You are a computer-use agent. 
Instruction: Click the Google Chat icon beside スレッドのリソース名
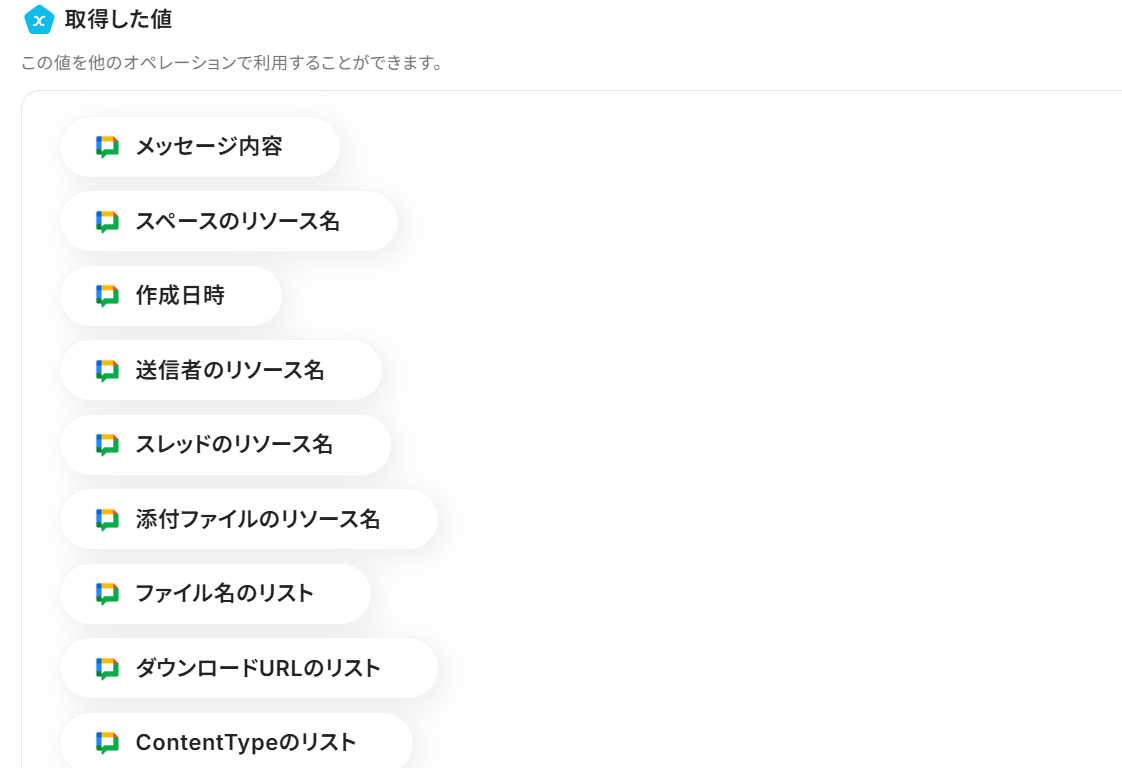click(107, 445)
